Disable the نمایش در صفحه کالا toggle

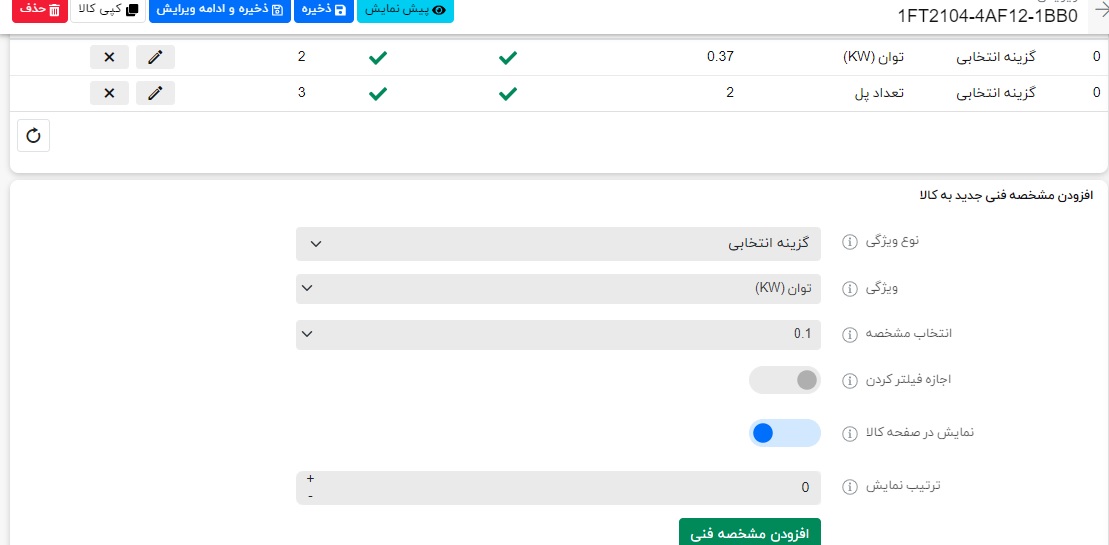coord(785,433)
